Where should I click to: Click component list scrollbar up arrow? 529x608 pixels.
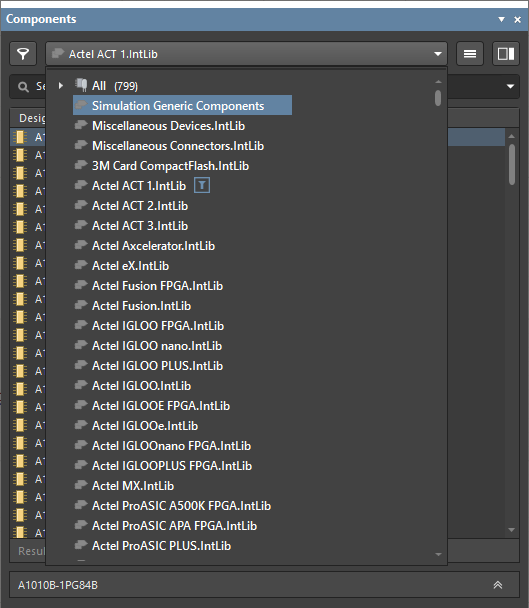pos(511,136)
